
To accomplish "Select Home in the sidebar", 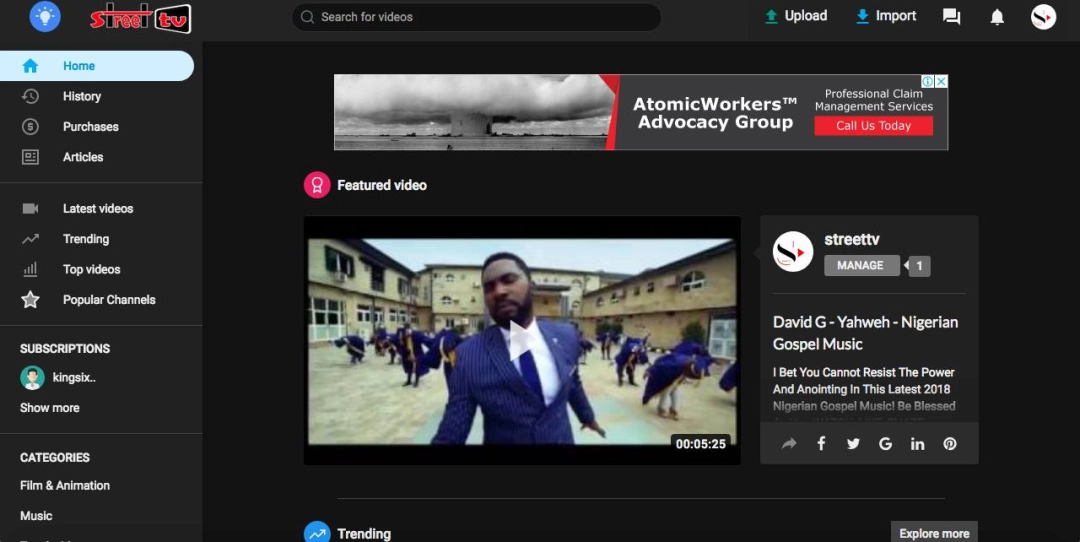I will (x=79, y=66).
